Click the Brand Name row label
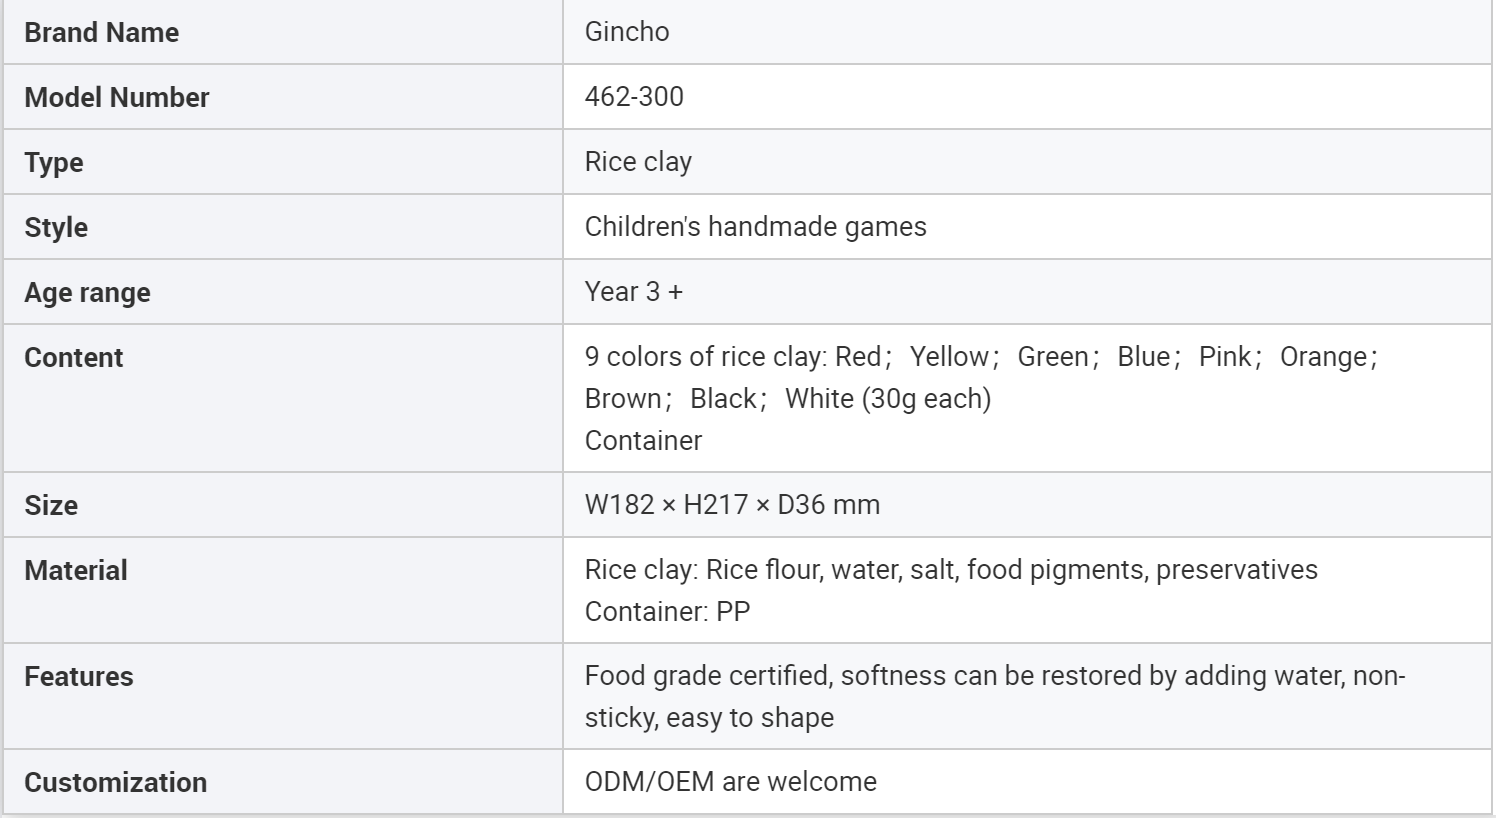 (101, 33)
